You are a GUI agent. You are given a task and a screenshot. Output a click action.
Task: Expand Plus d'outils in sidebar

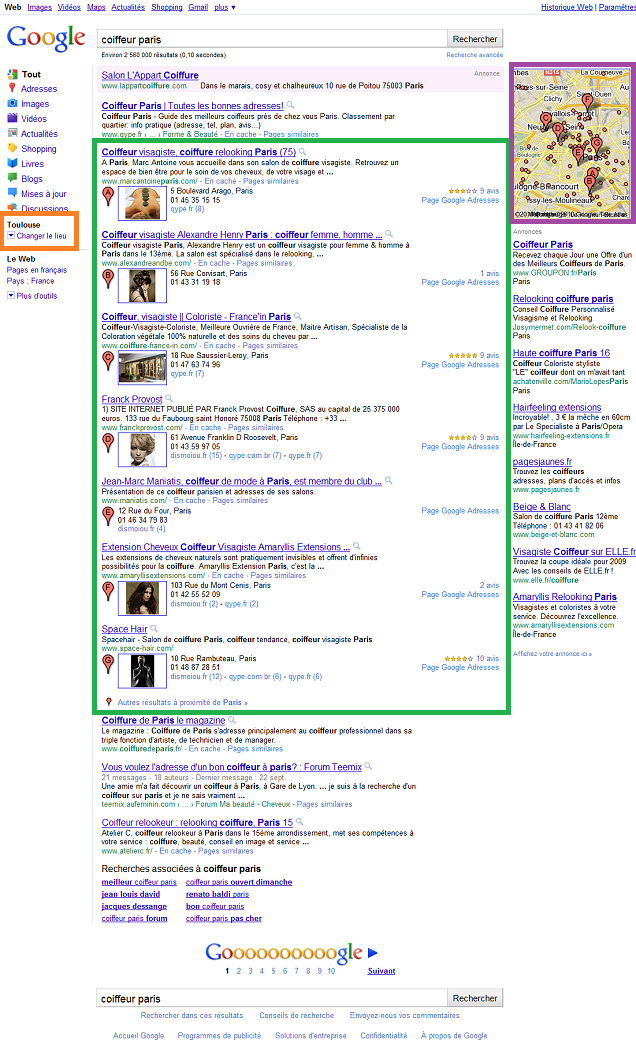tap(32, 296)
